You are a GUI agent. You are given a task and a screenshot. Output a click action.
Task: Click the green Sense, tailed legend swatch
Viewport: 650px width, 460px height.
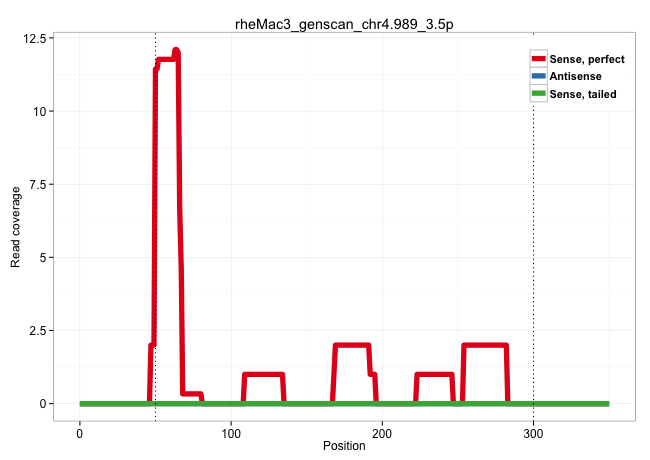click(x=539, y=93)
